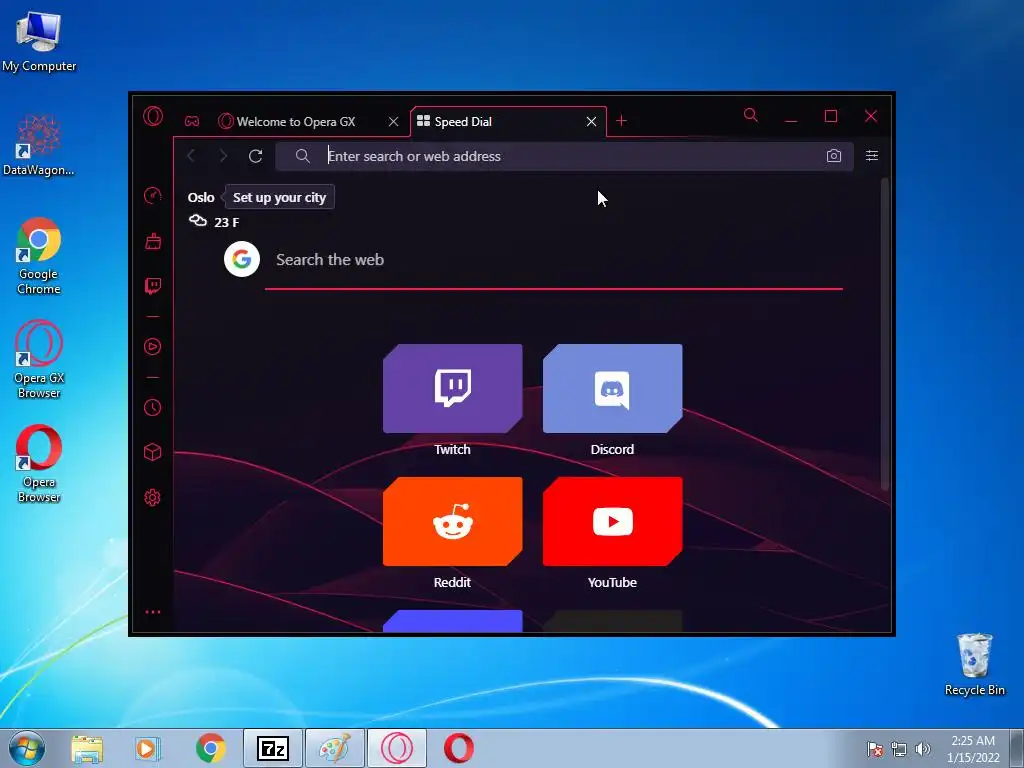
Task: Open the GX Corner gamepad icon
Action: [x=192, y=121]
